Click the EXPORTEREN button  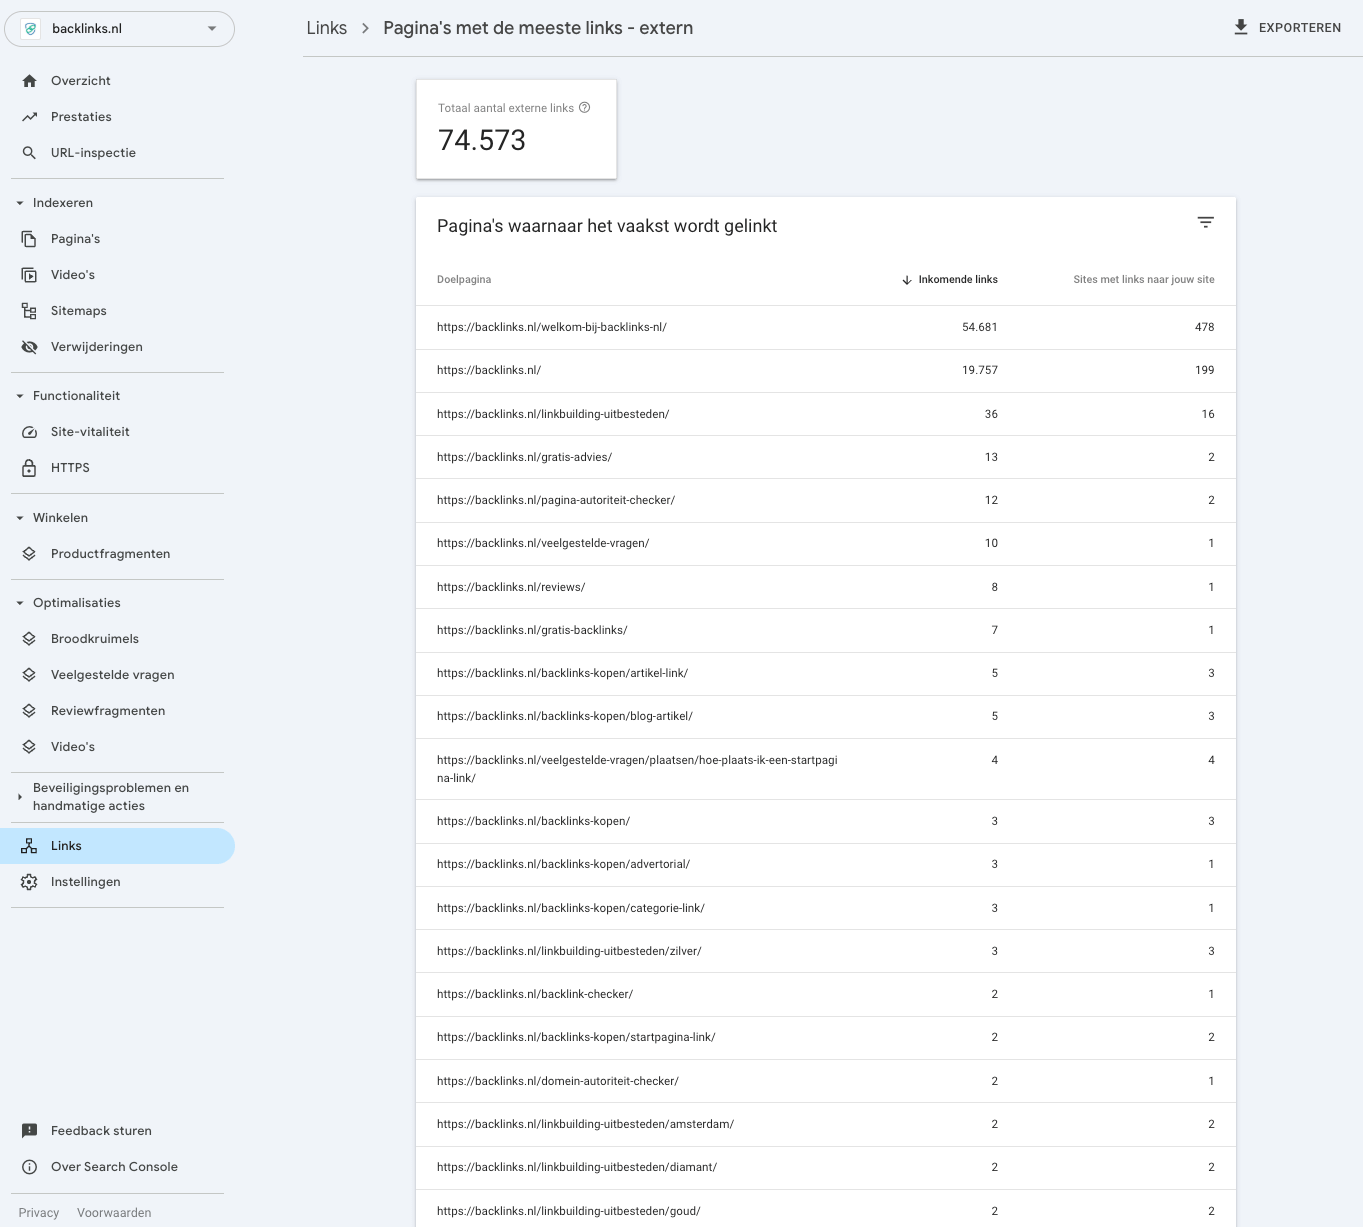tap(1287, 27)
